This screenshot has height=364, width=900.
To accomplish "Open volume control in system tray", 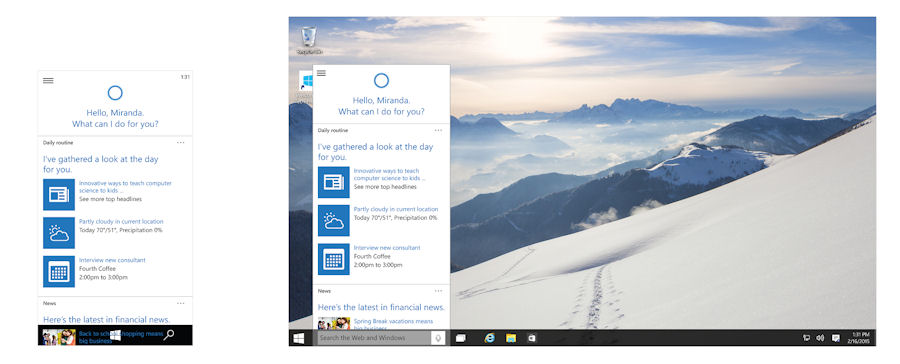I will (x=820, y=338).
